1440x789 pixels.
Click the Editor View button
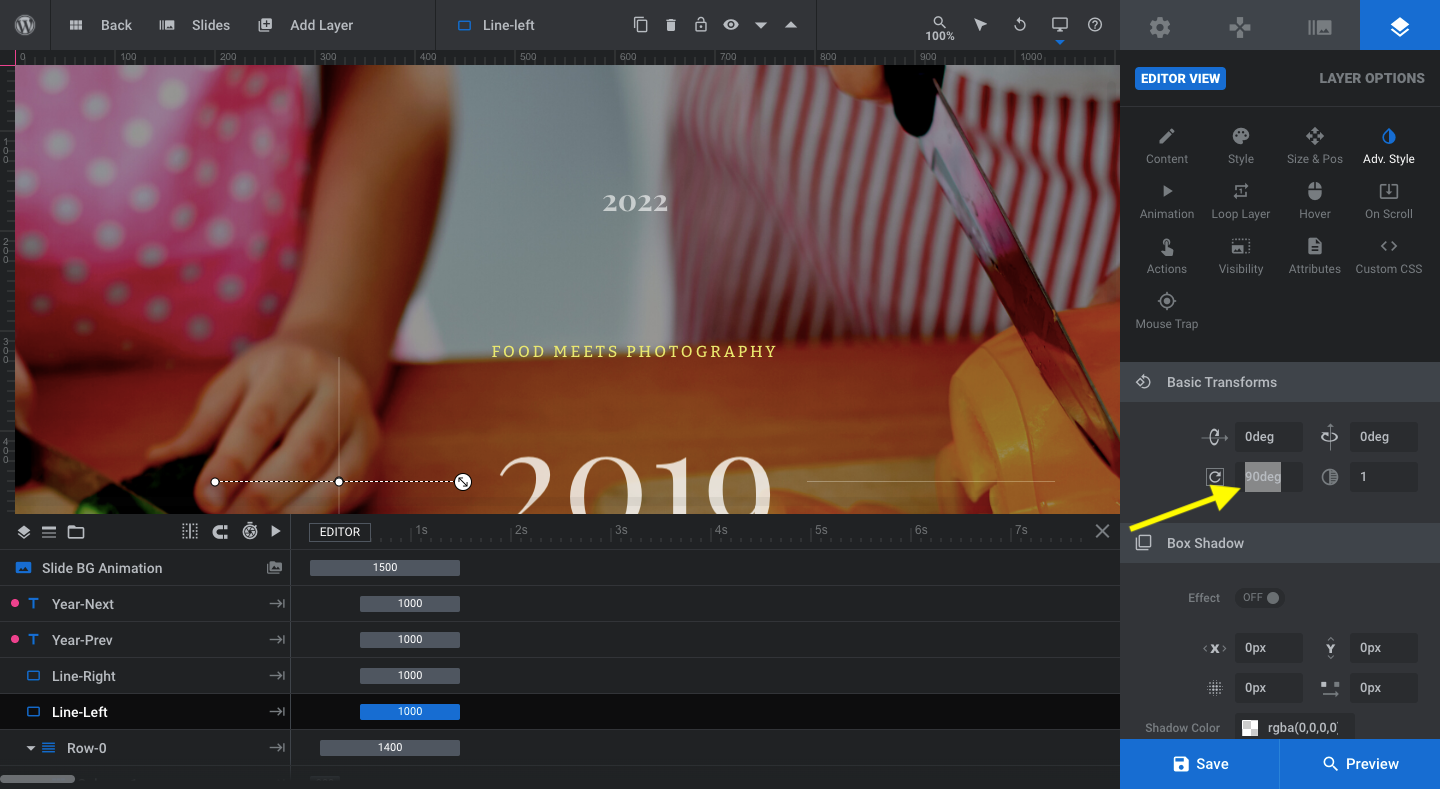pyautogui.click(x=1180, y=78)
